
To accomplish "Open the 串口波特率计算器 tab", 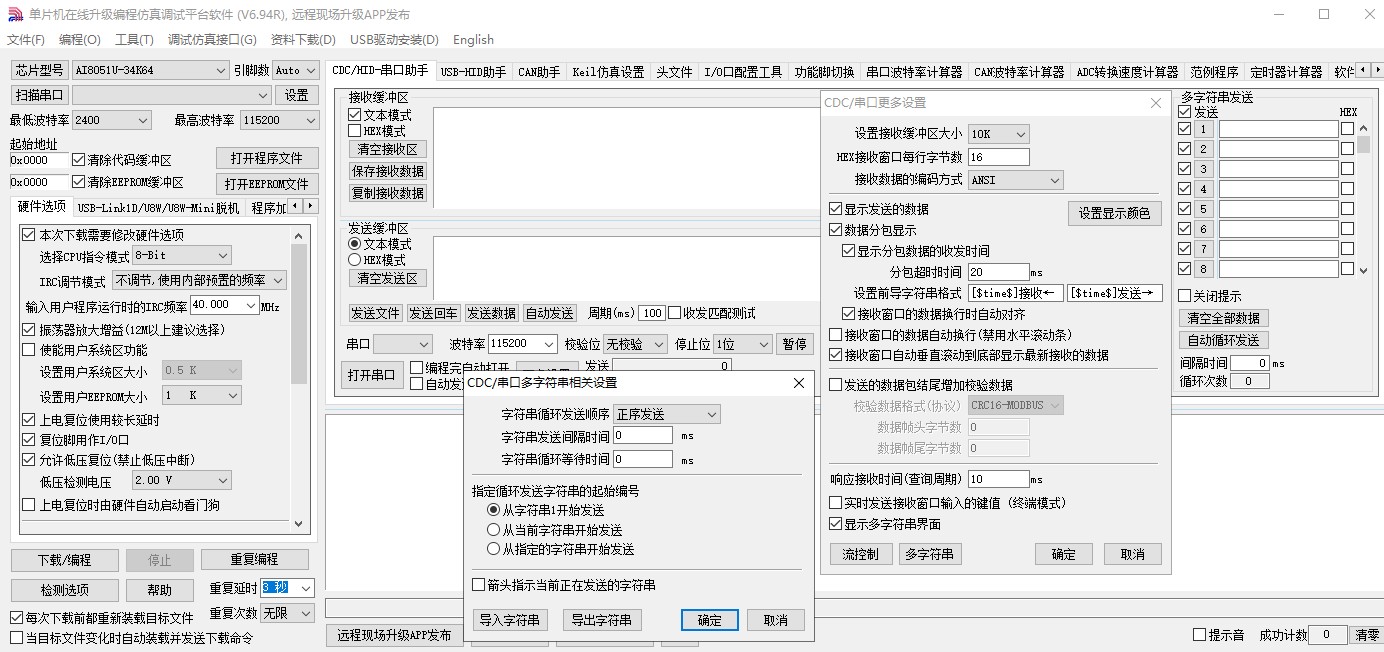I will 914,72.
